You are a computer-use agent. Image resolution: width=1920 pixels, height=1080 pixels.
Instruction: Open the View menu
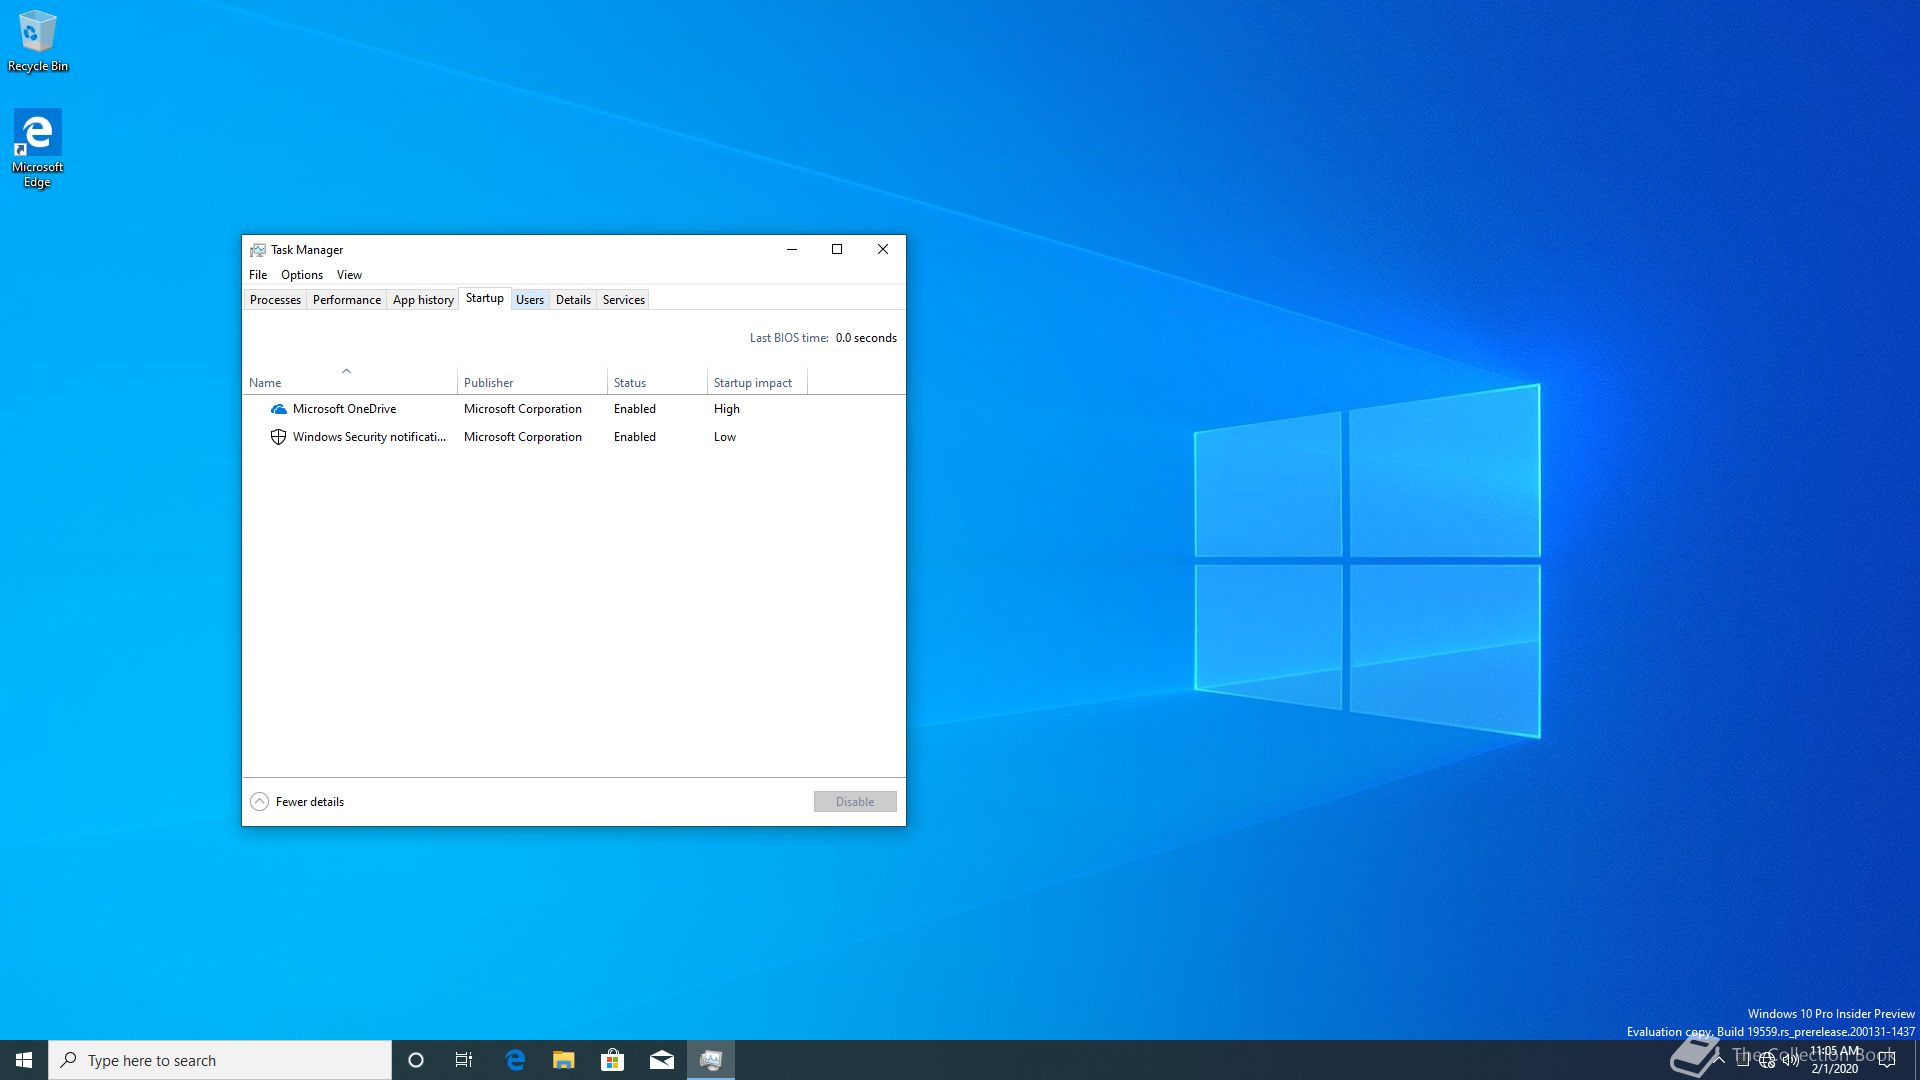click(x=349, y=275)
